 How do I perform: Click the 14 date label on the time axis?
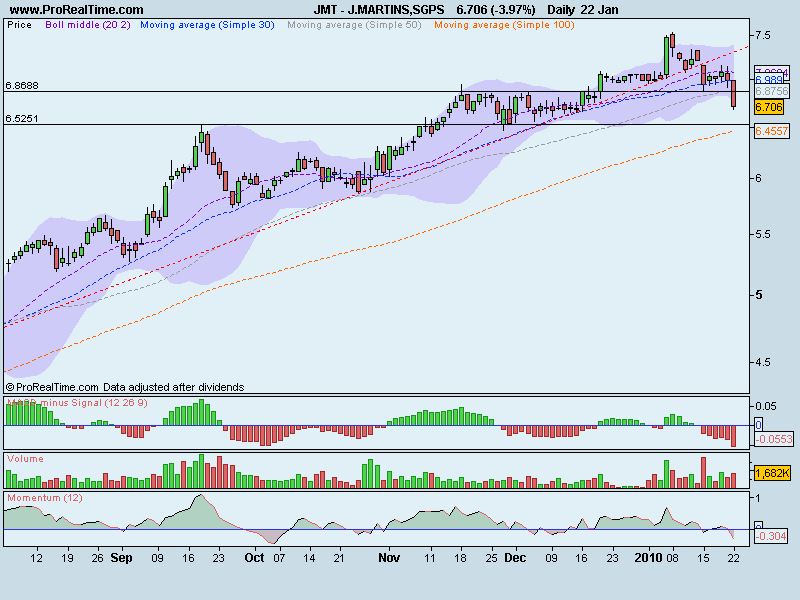click(x=309, y=558)
